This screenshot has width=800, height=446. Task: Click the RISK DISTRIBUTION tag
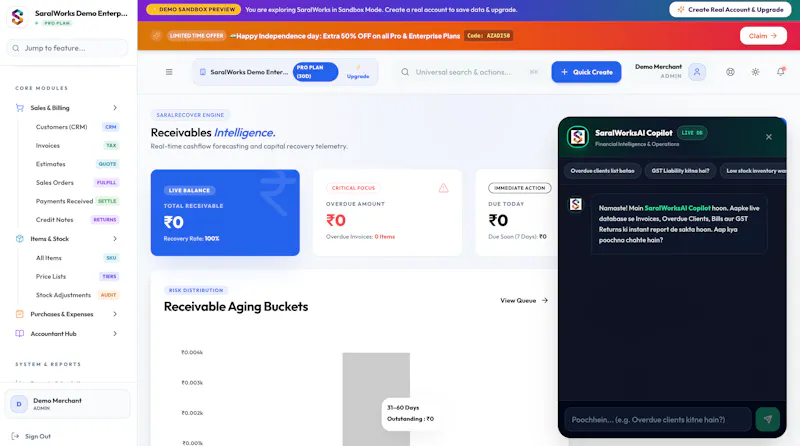pyautogui.click(x=196, y=290)
